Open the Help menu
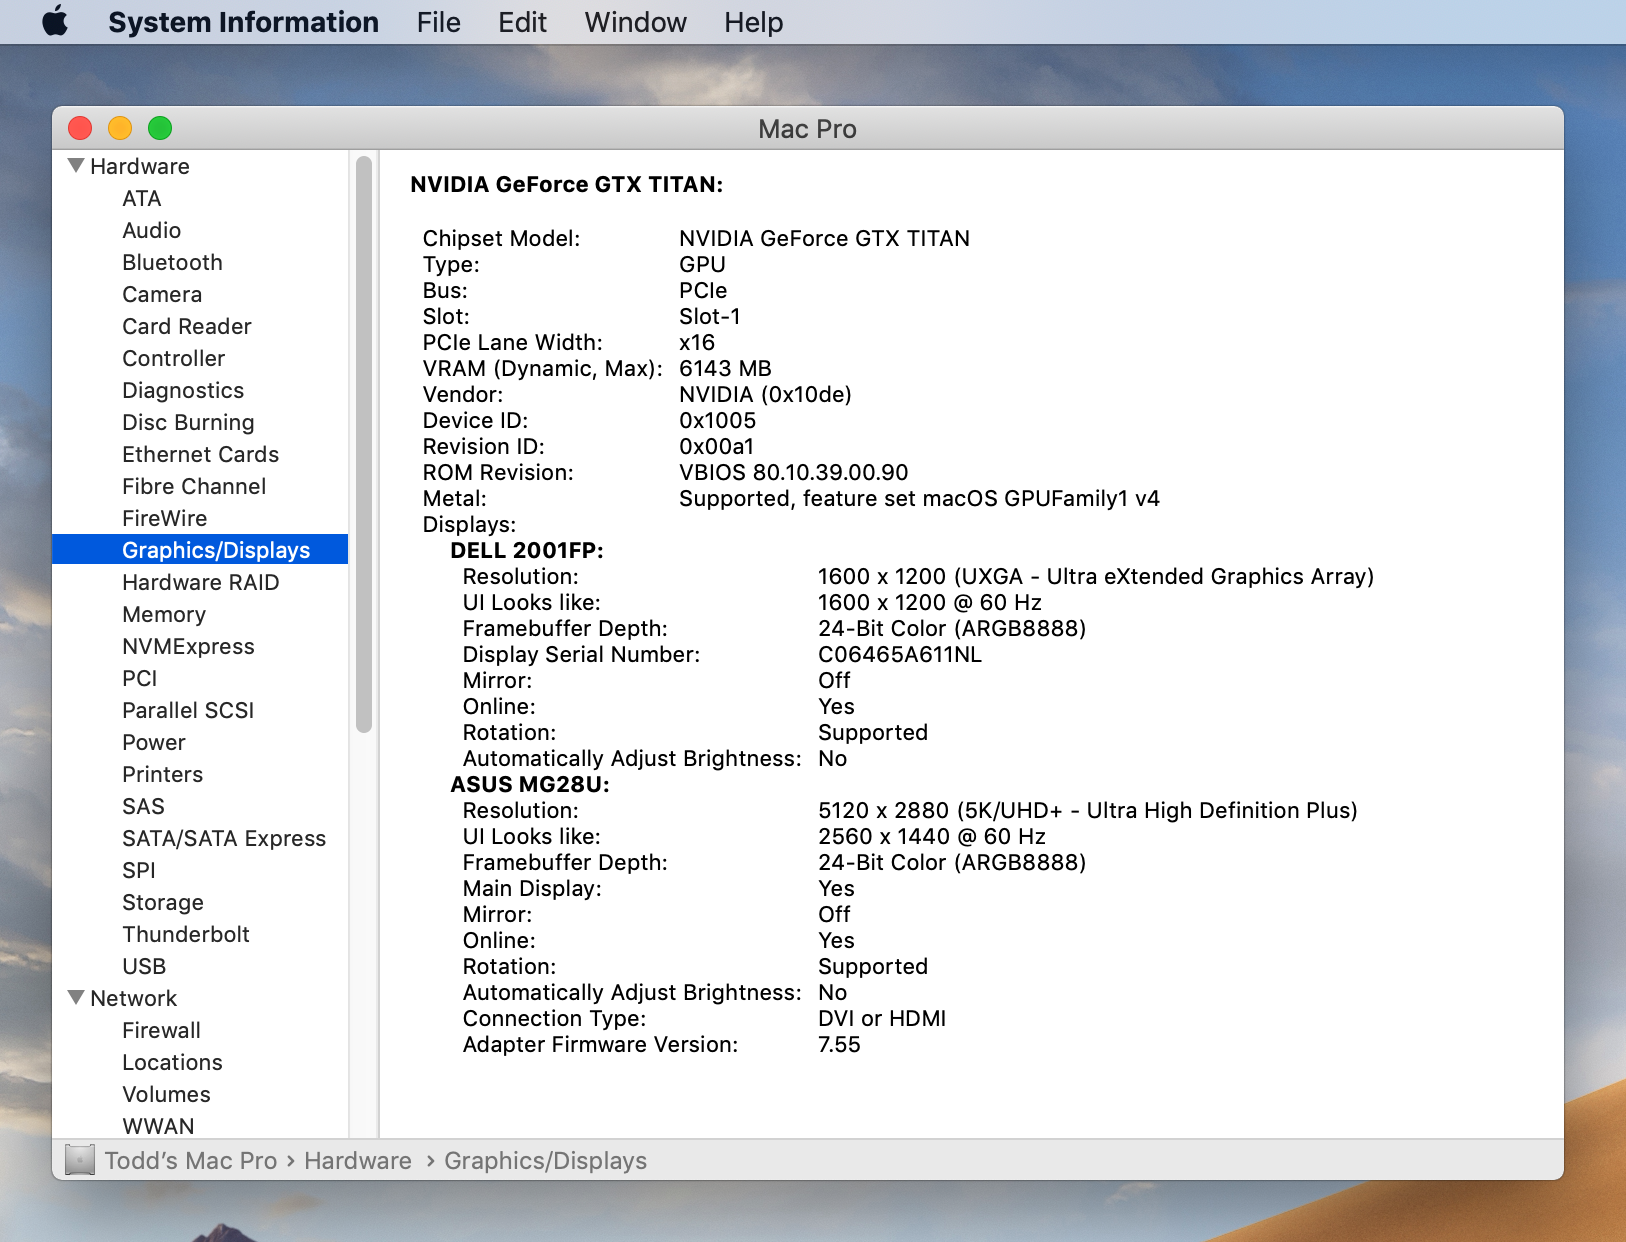Screen dimensions: 1626x1242 pos(753,22)
